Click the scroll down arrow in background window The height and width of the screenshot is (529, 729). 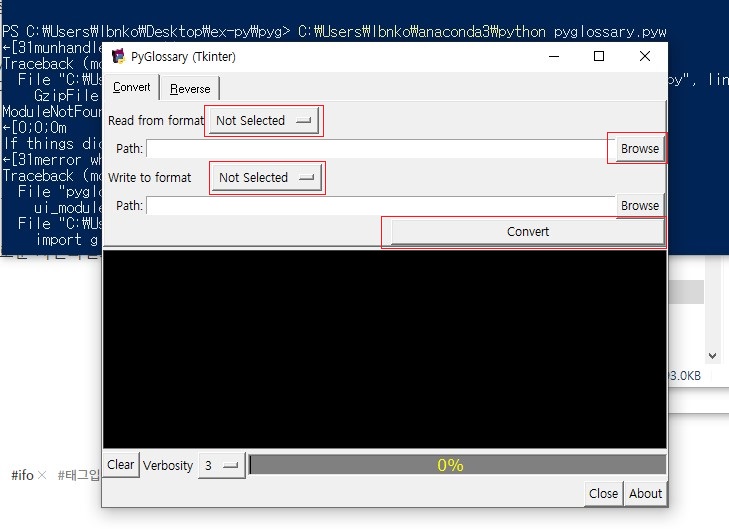tap(712, 356)
